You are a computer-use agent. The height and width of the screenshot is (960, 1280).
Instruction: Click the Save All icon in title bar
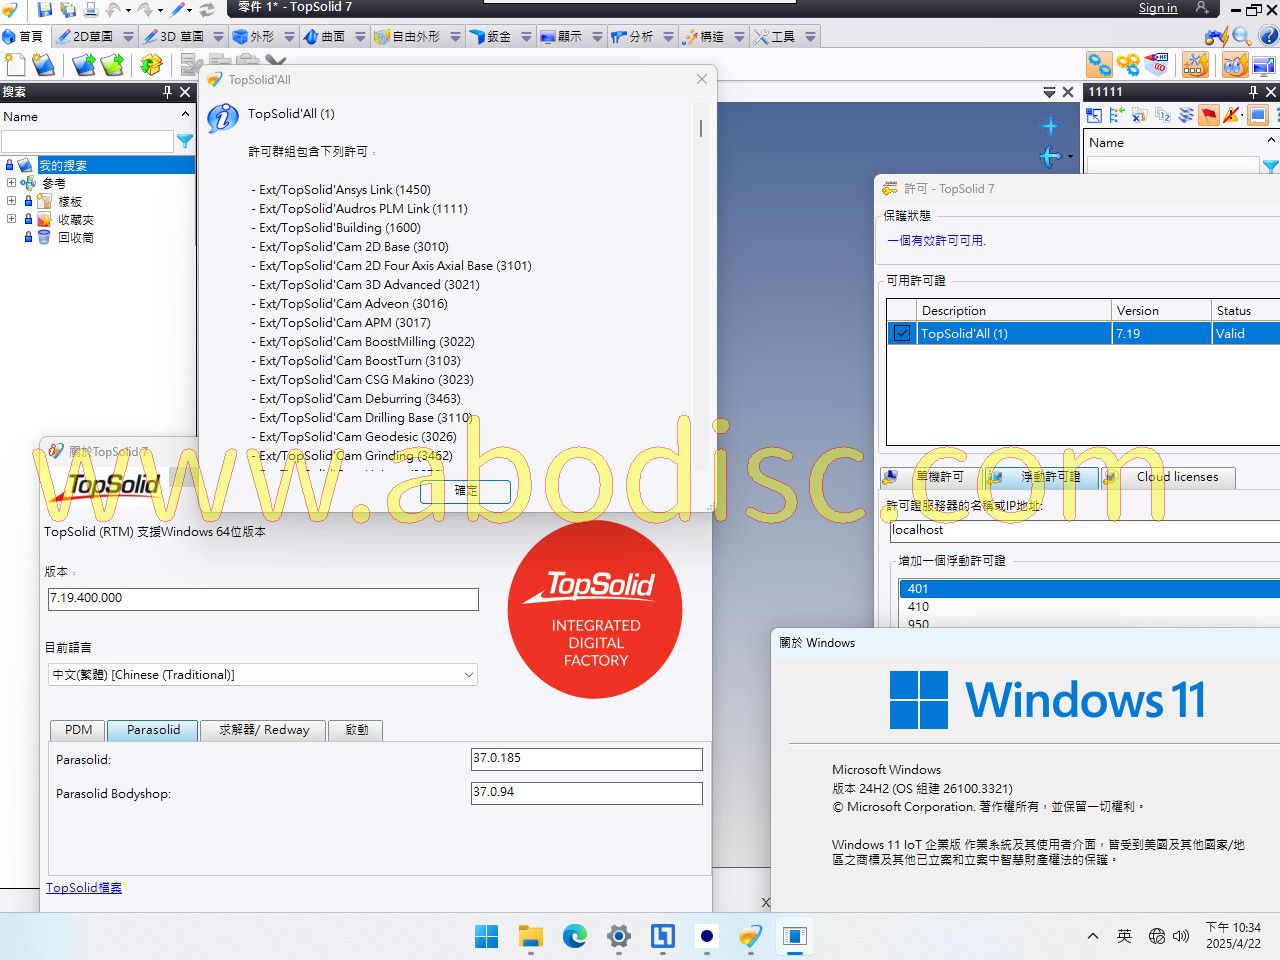68,9
